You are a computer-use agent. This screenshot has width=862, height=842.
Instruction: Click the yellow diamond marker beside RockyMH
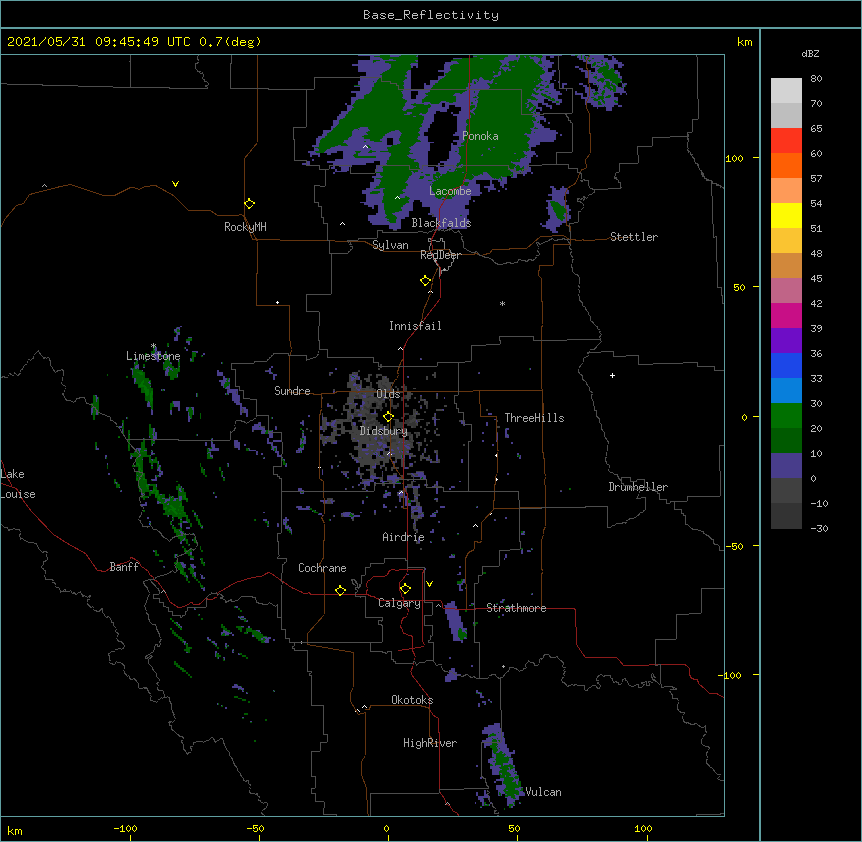pyautogui.click(x=249, y=204)
